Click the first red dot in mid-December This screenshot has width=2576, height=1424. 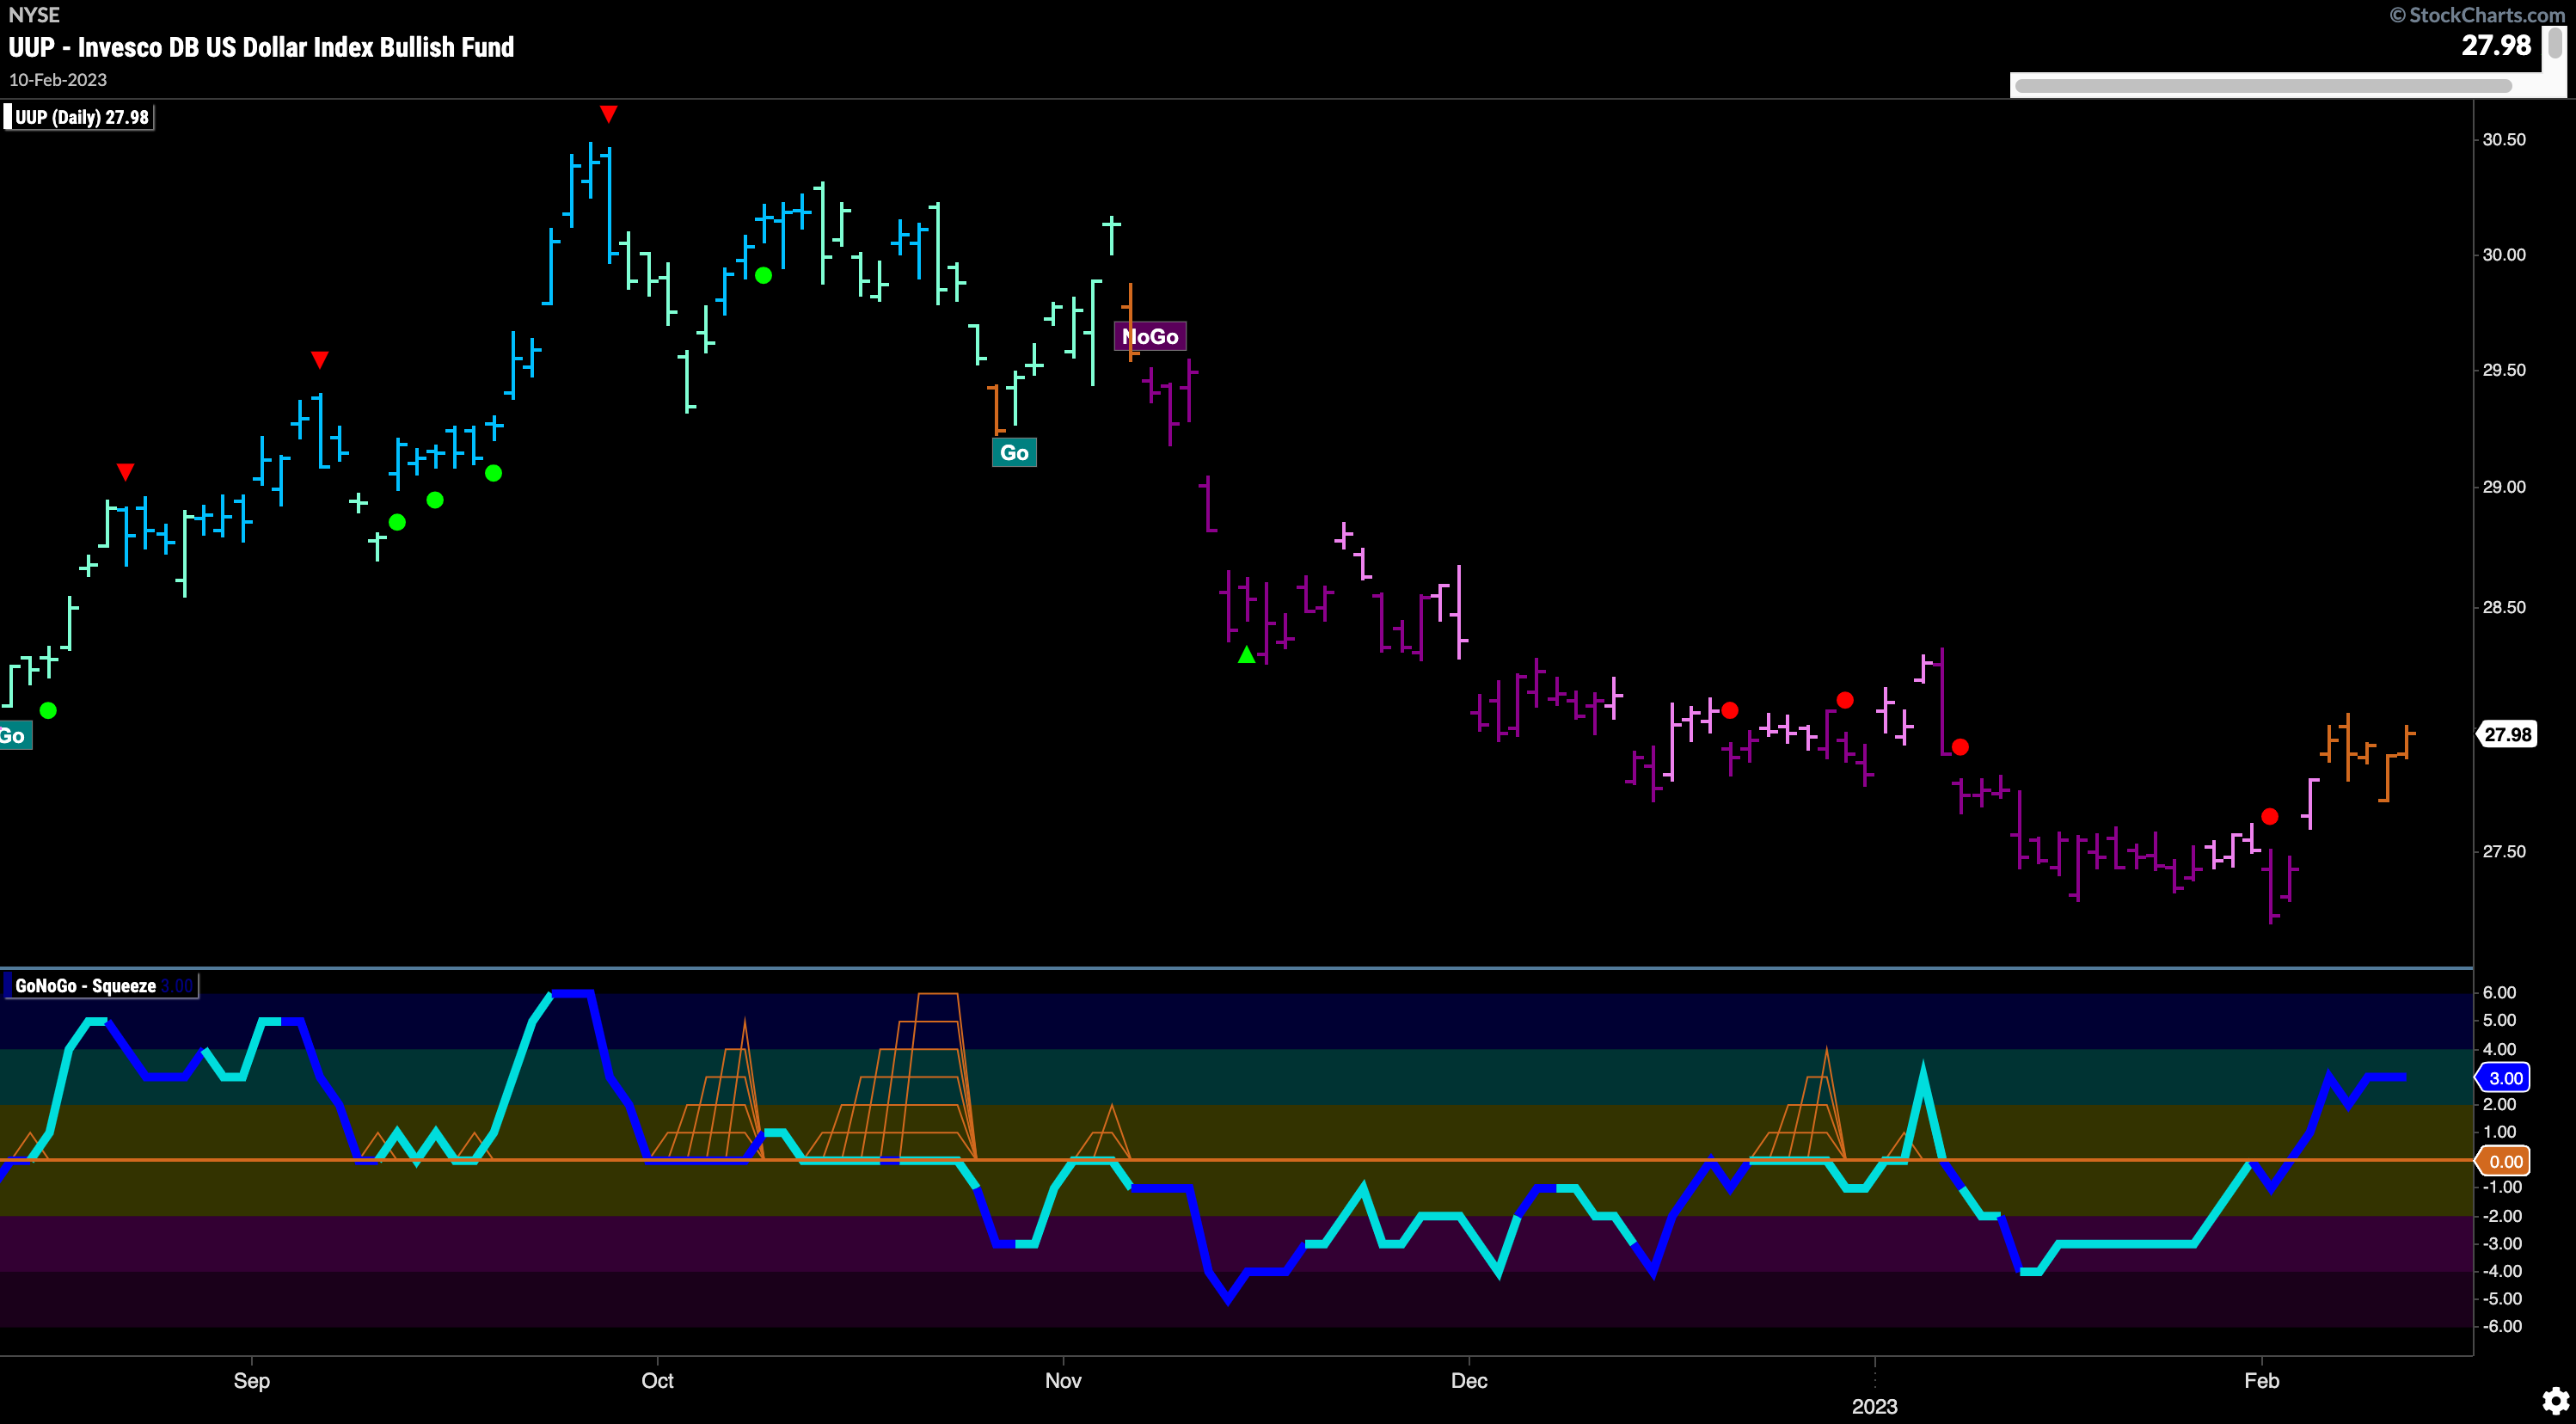1730,710
